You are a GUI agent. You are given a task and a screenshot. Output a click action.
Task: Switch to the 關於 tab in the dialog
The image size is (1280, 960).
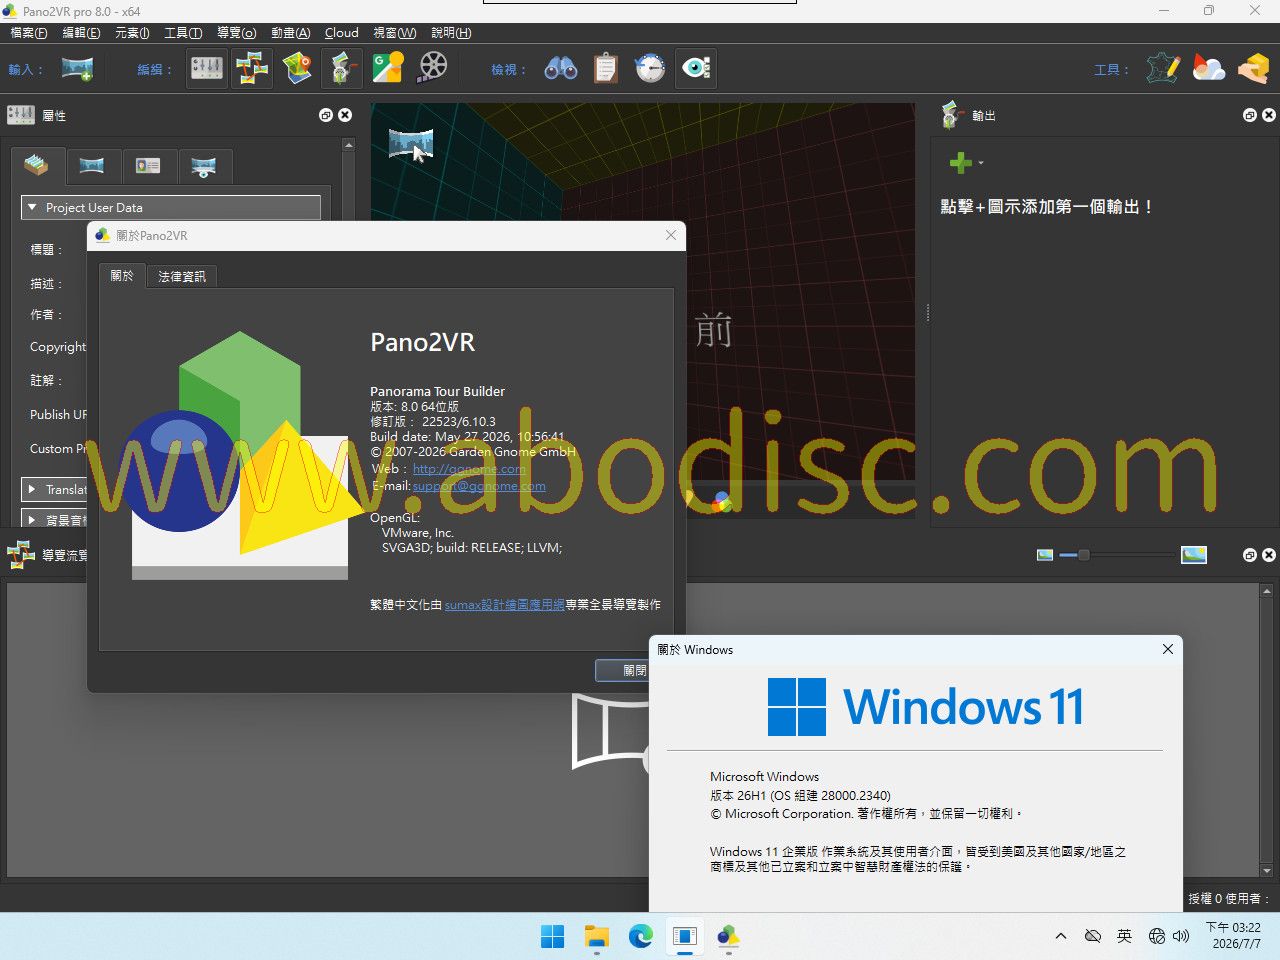point(122,276)
